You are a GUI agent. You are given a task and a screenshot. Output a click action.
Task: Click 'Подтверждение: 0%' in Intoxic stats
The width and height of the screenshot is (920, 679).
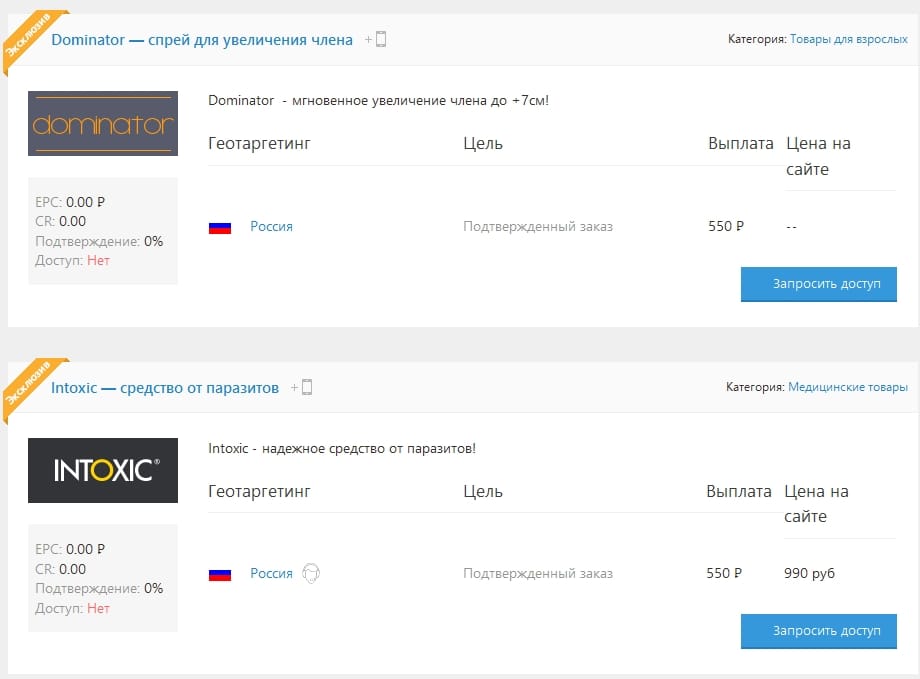click(99, 589)
